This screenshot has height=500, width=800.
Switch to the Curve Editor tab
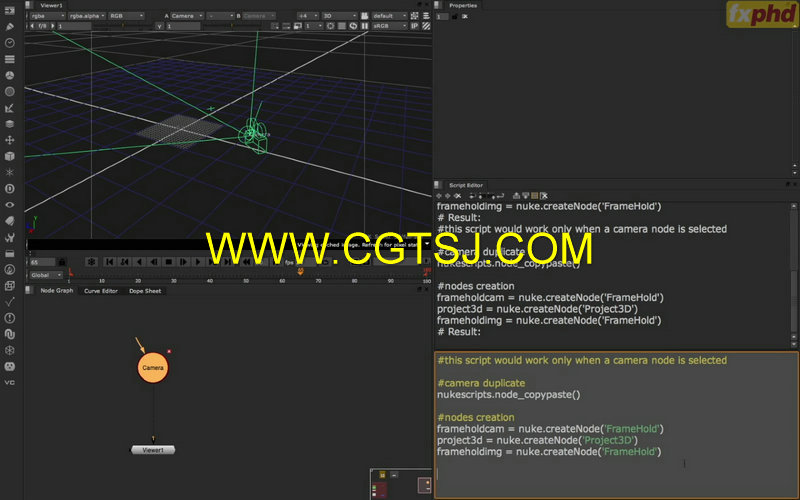101,291
